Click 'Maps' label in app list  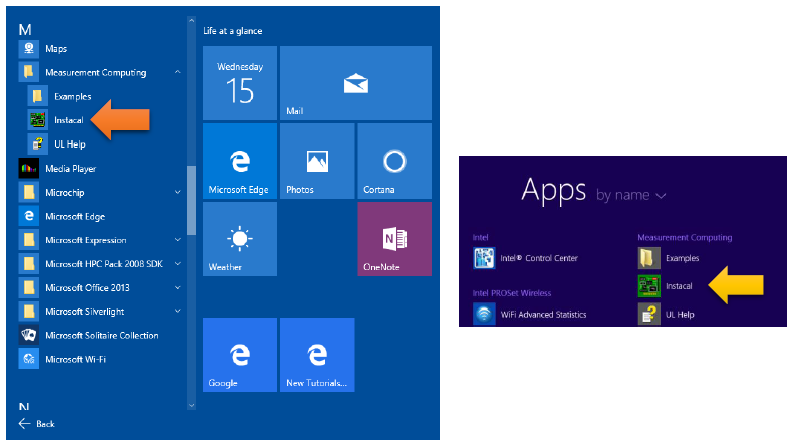coord(56,49)
